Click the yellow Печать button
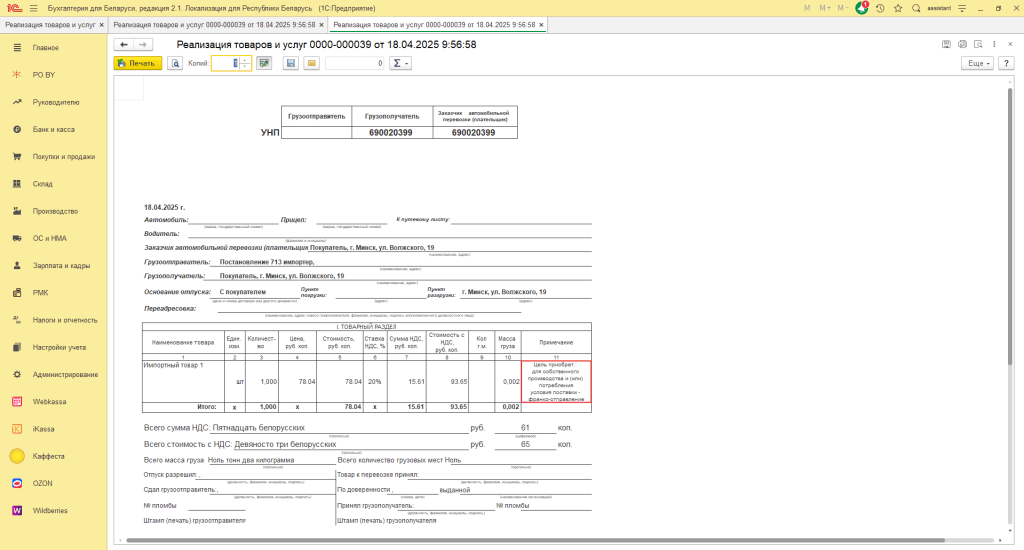The height and width of the screenshot is (550, 1024). [x=138, y=63]
